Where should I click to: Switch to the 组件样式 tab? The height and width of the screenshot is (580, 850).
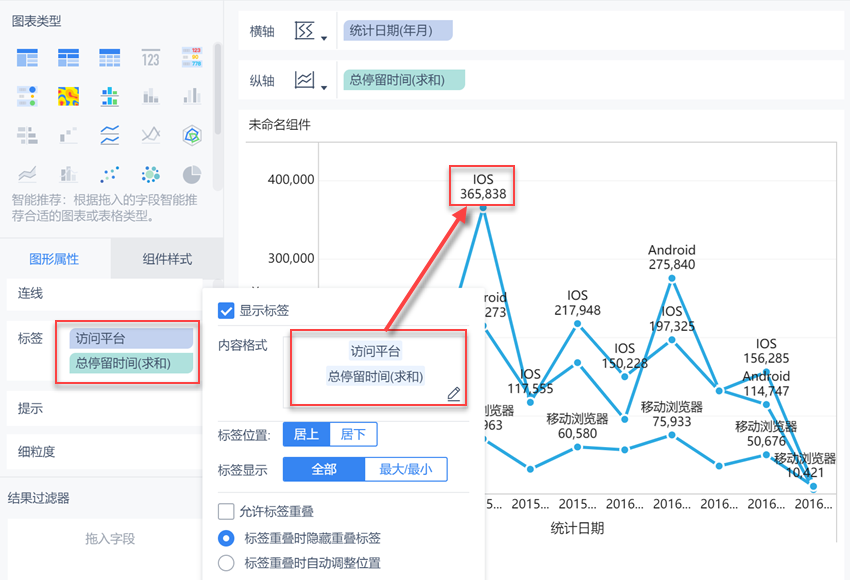pos(167,259)
